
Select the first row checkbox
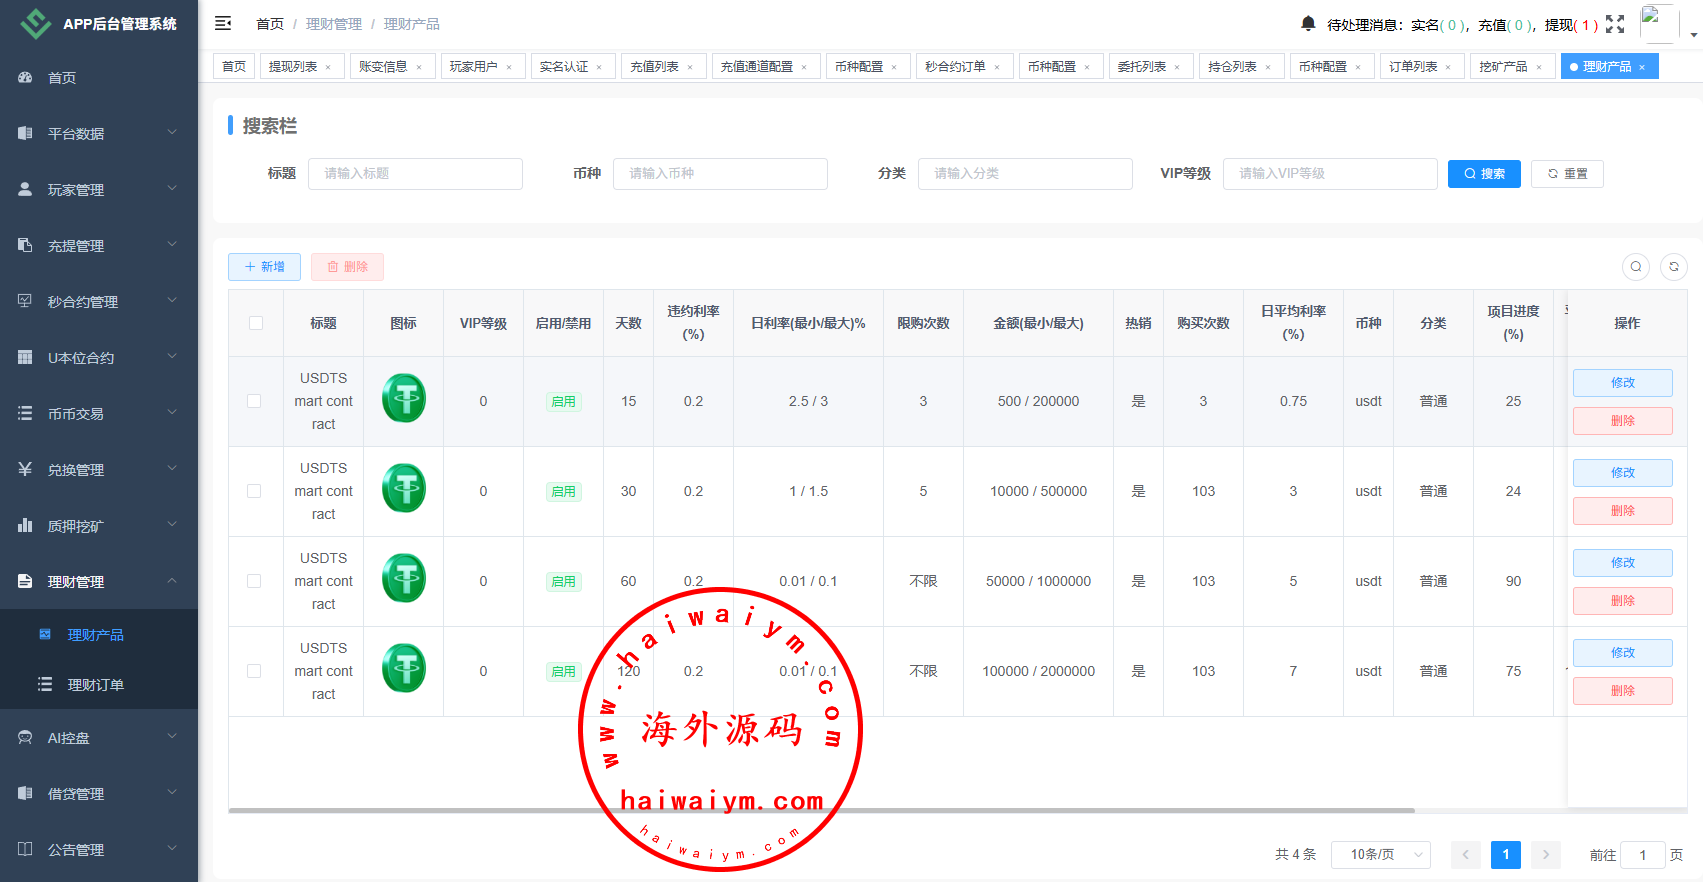click(254, 401)
